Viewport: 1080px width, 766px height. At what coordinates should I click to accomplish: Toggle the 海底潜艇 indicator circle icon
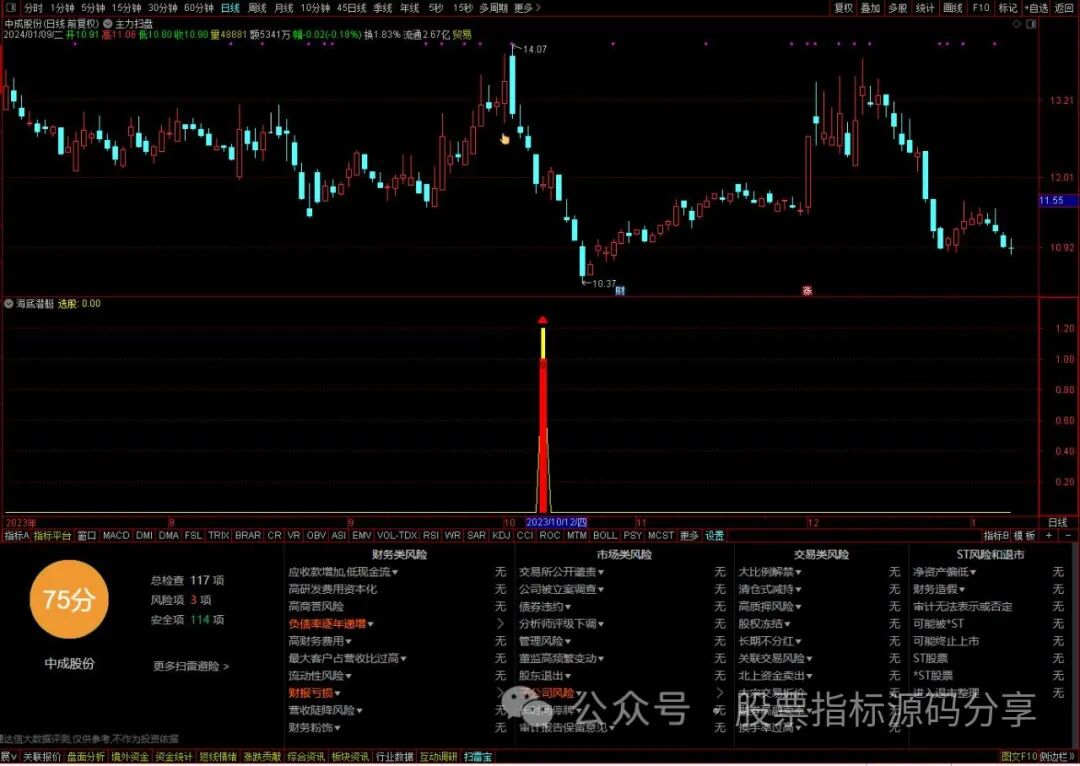[x=9, y=304]
